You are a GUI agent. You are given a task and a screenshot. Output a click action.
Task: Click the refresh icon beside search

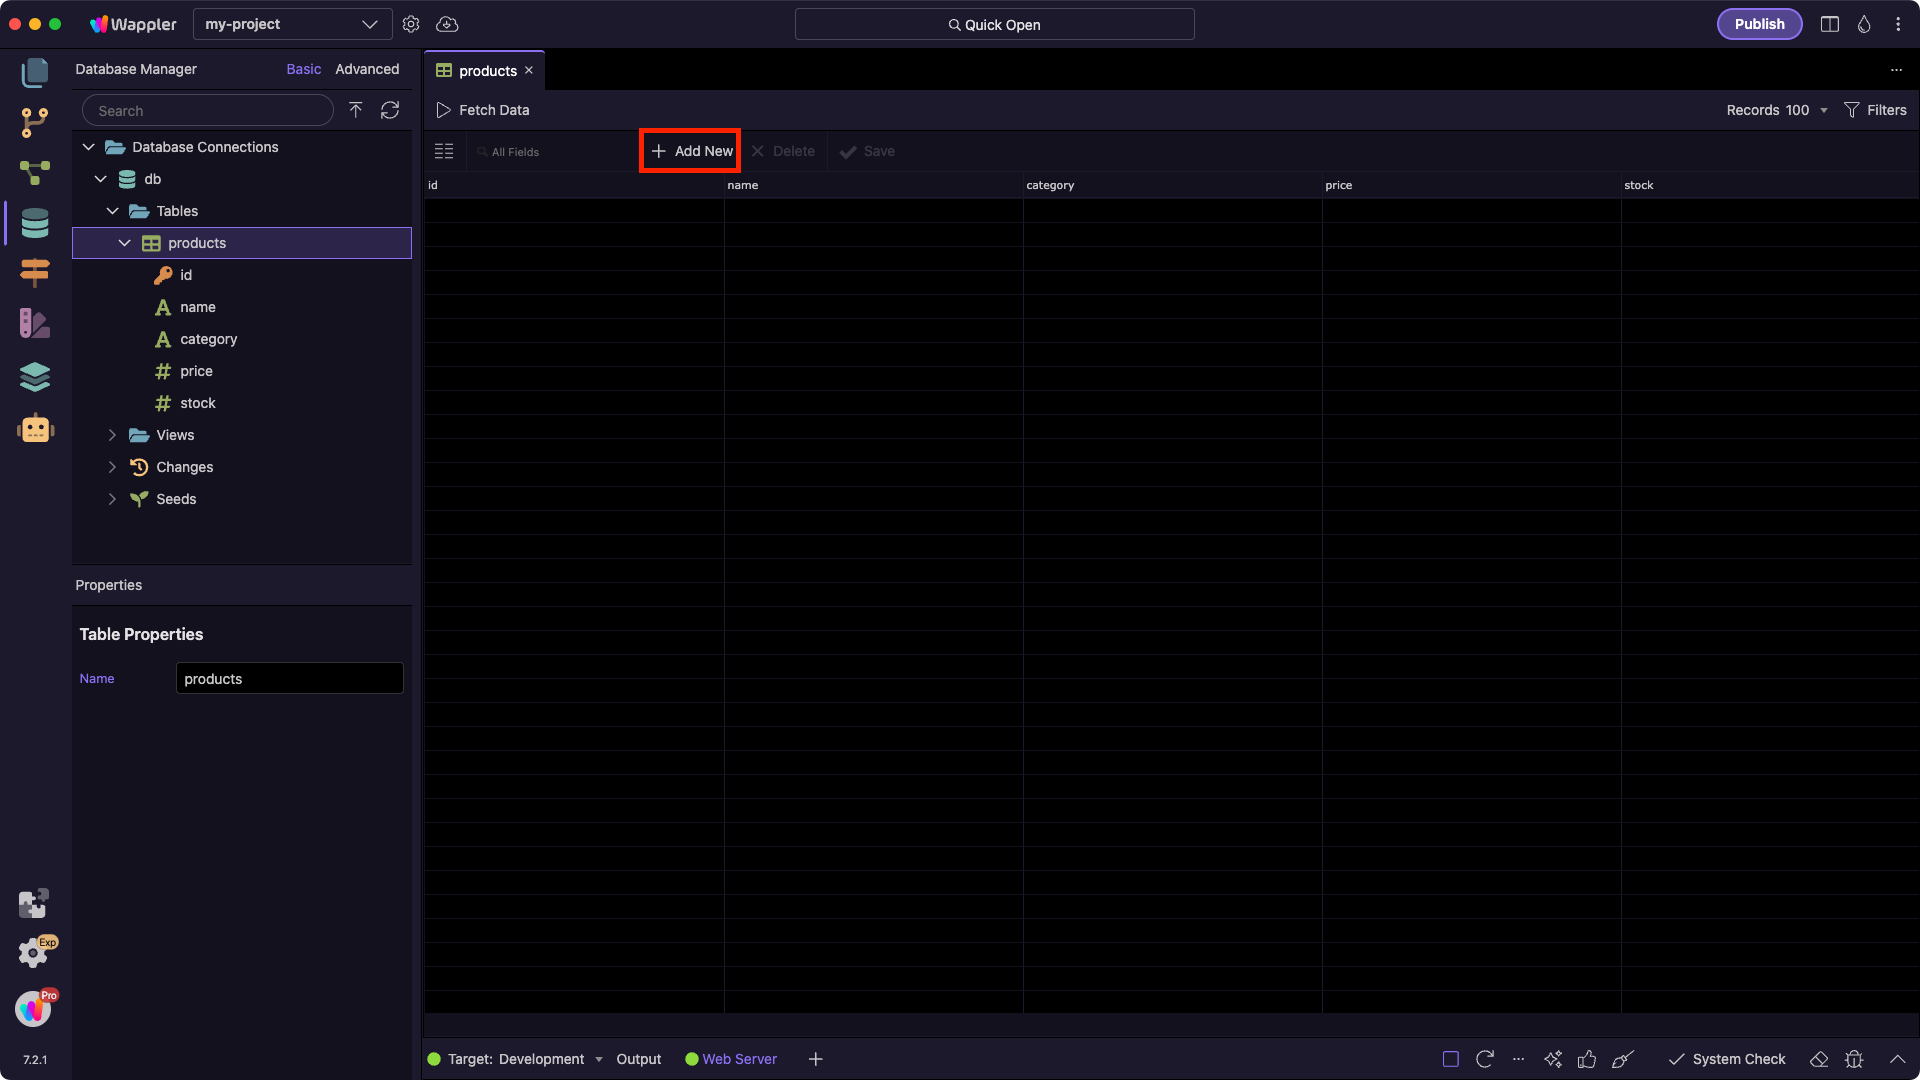click(390, 110)
